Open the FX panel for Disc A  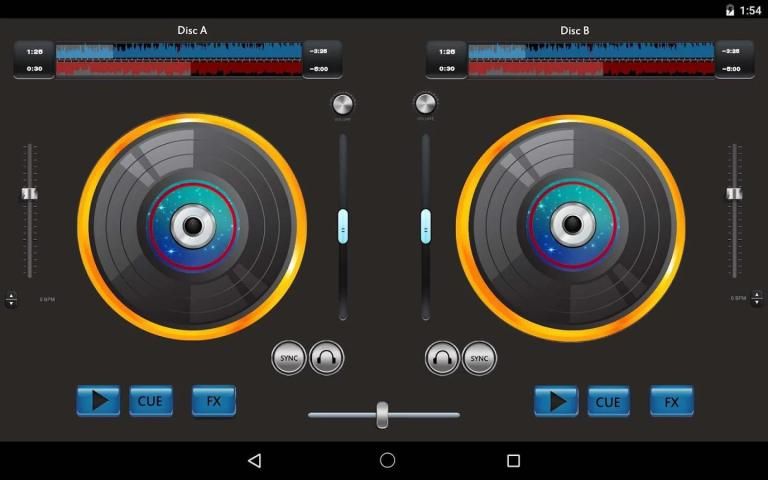pyautogui.click(x=213, y=401)
